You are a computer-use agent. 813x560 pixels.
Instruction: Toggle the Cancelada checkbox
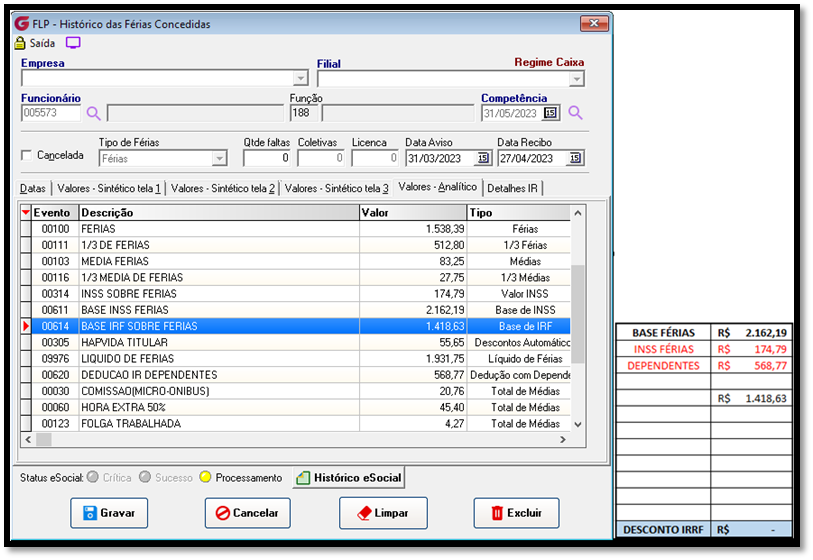(26, 155)
